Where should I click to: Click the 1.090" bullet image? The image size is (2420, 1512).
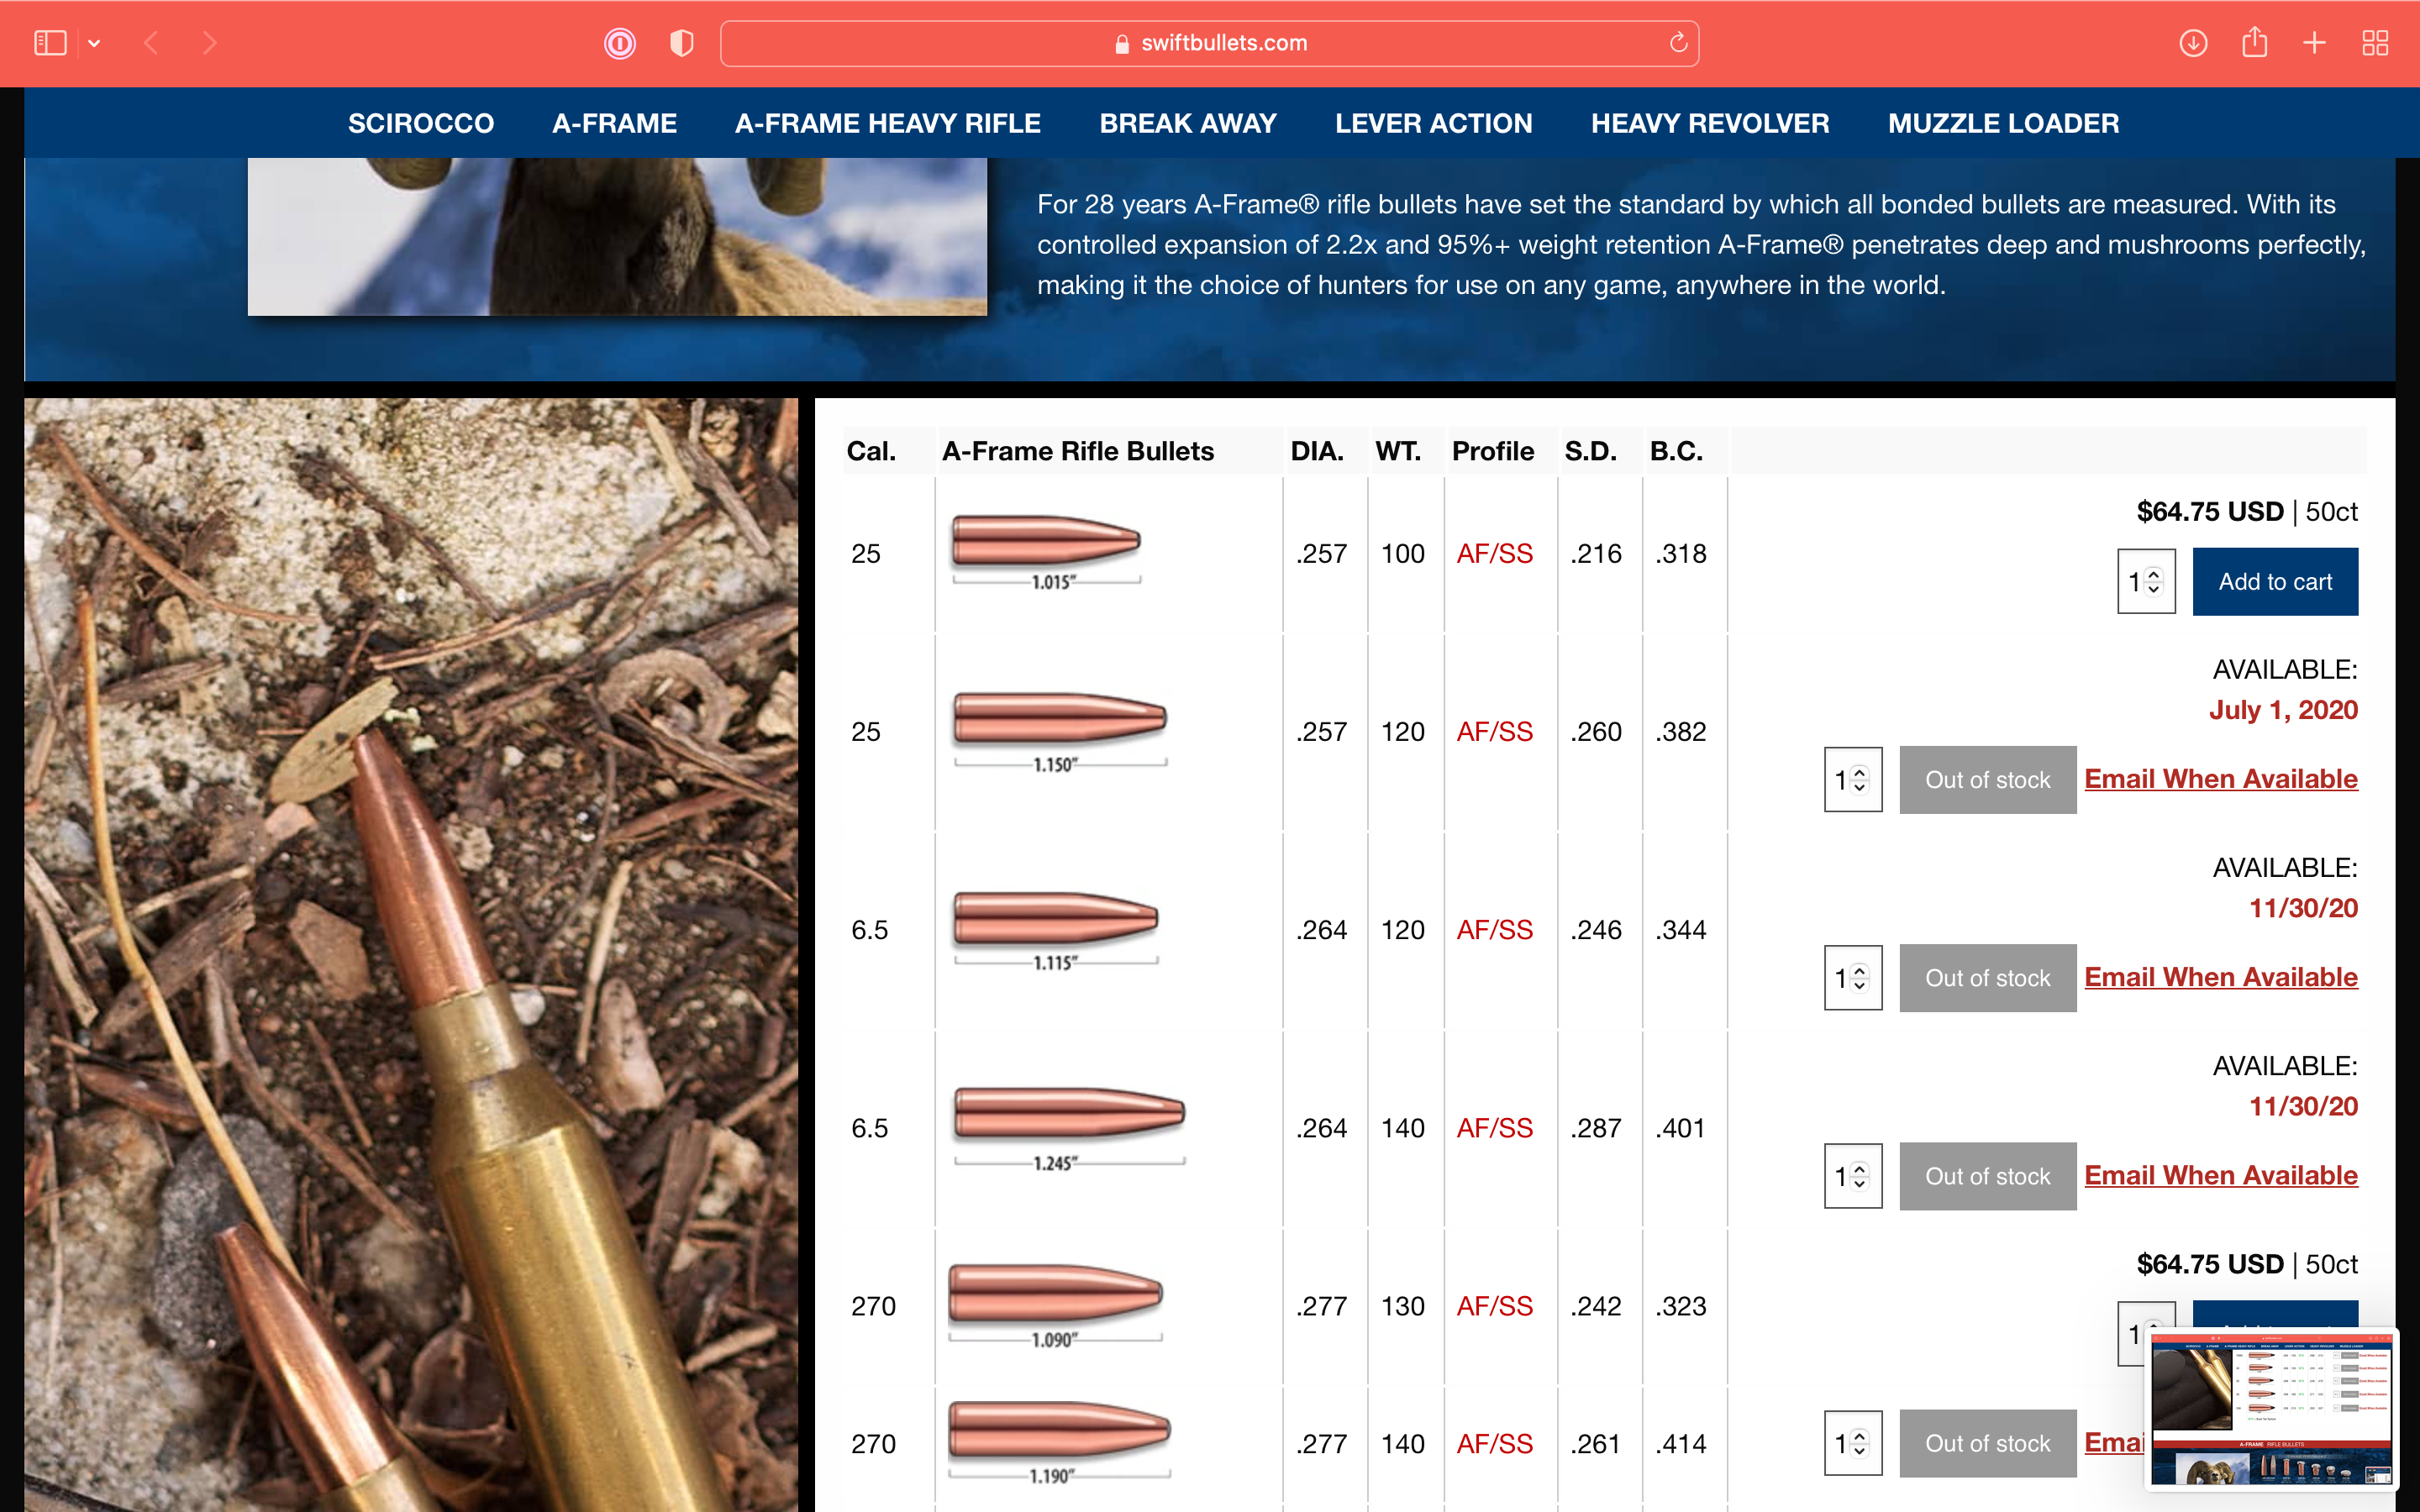click(x=1056, y=1305)
